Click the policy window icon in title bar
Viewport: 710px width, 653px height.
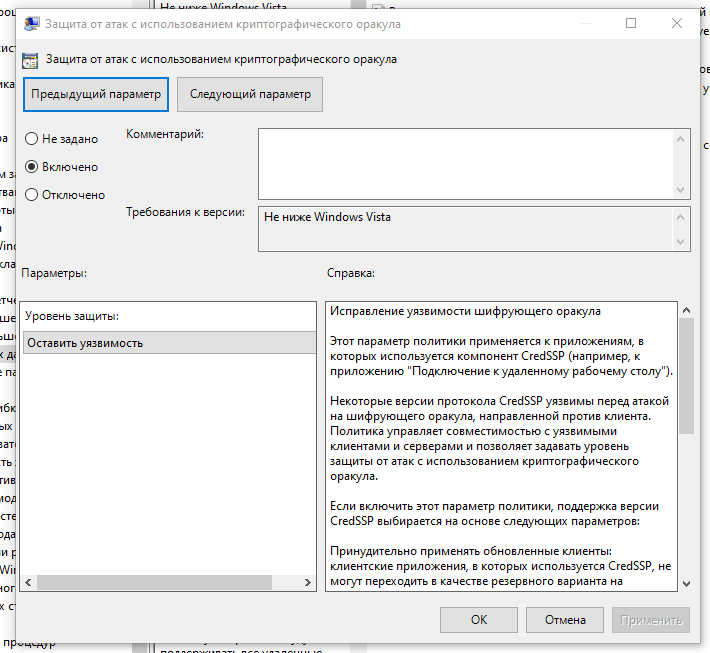31,23
